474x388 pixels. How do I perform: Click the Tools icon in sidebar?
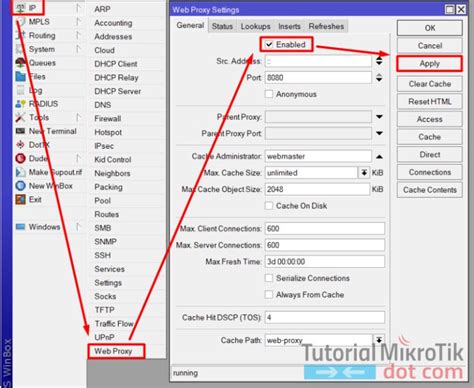pos(20,117)
